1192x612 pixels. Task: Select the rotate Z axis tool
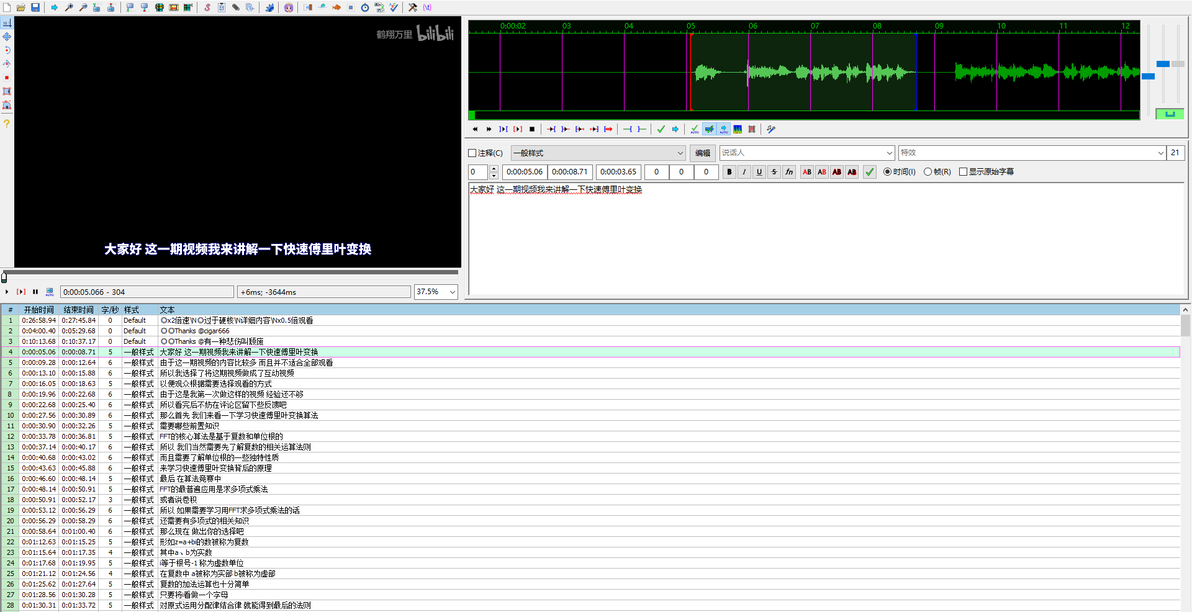7,49
